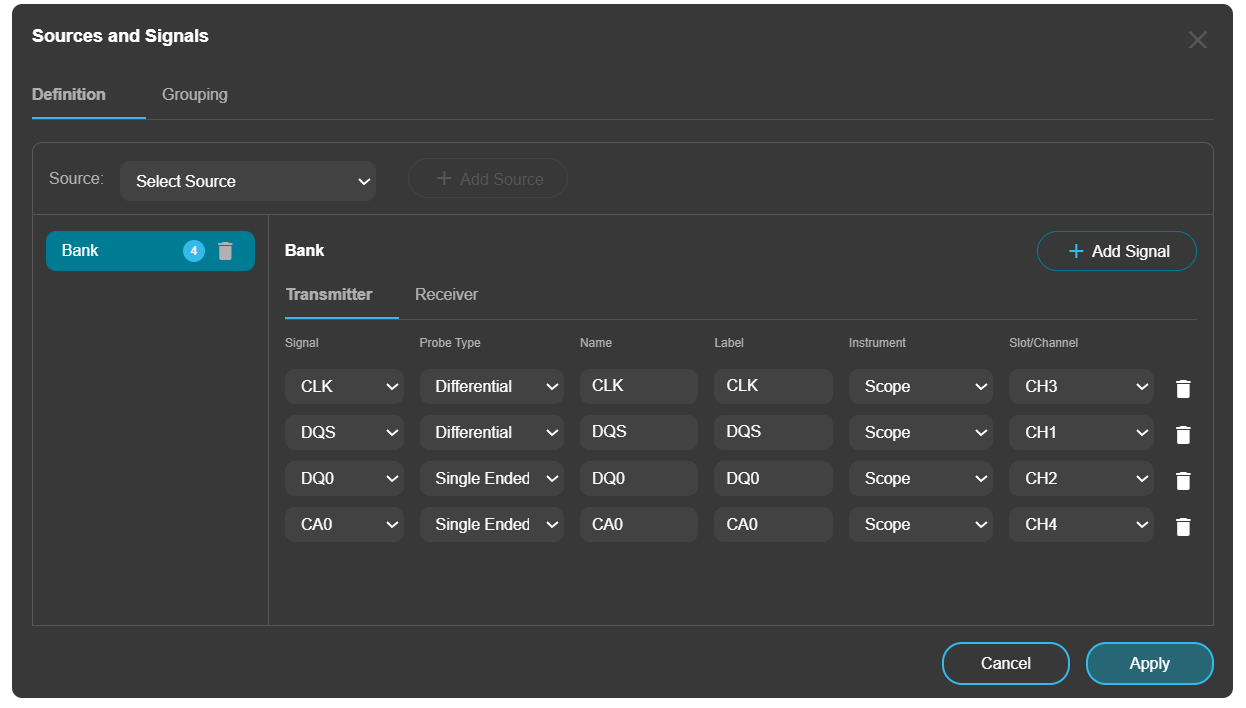This screenshot has height=708, width=1246.
Task: Switch to the Grouping tab
Action: (x=194, y=94)
